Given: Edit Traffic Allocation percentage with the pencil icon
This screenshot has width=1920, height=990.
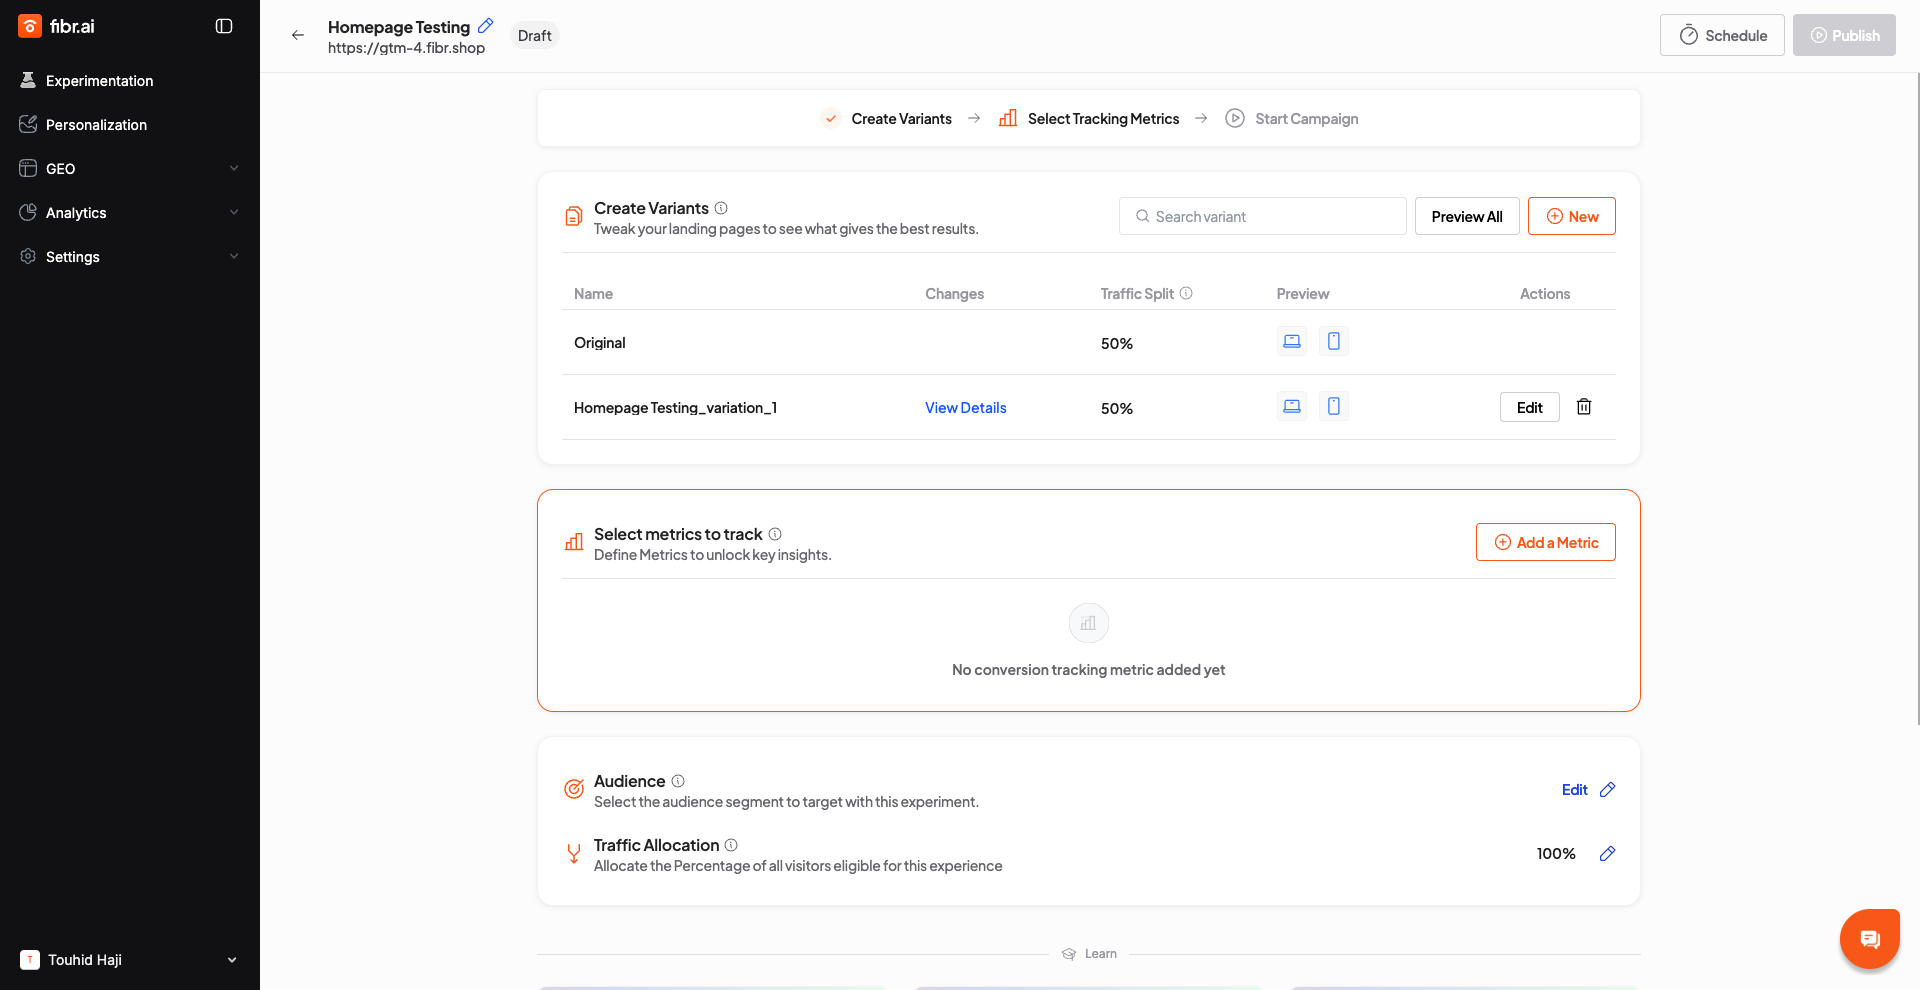Looking at the screenshot, I should (1607, 854).
